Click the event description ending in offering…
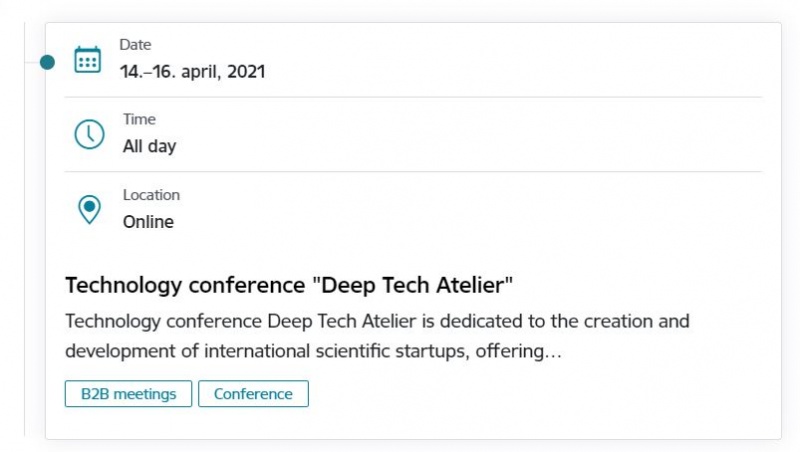Screen dimensions: 800x452 coord(377,336)
